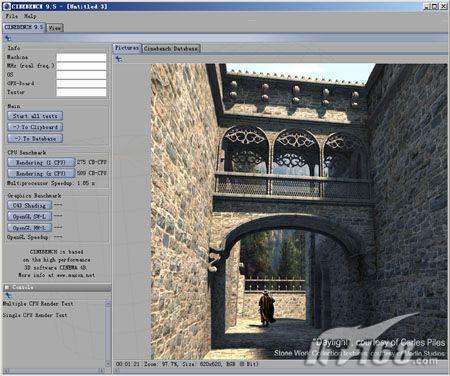Click the Console panel pin icon
This screenshot has height=376, width=450.
pyautogui.click(x=8, y=295)
